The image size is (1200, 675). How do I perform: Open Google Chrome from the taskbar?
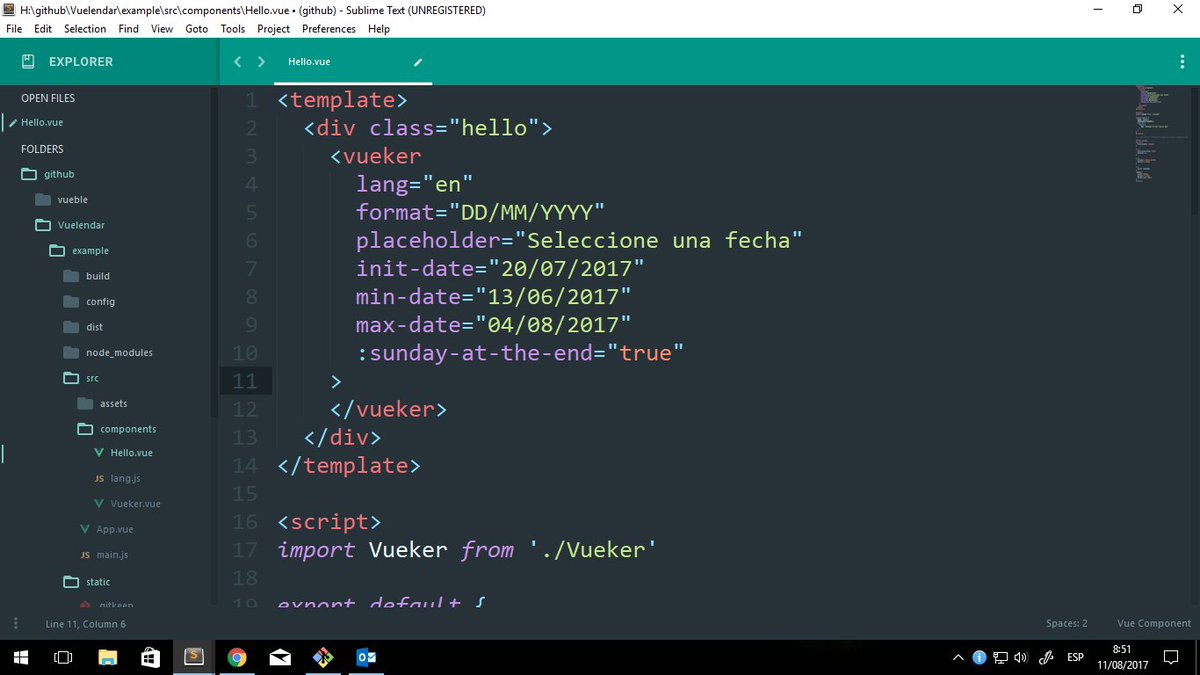pyautogui.click(x=237, y=657)
